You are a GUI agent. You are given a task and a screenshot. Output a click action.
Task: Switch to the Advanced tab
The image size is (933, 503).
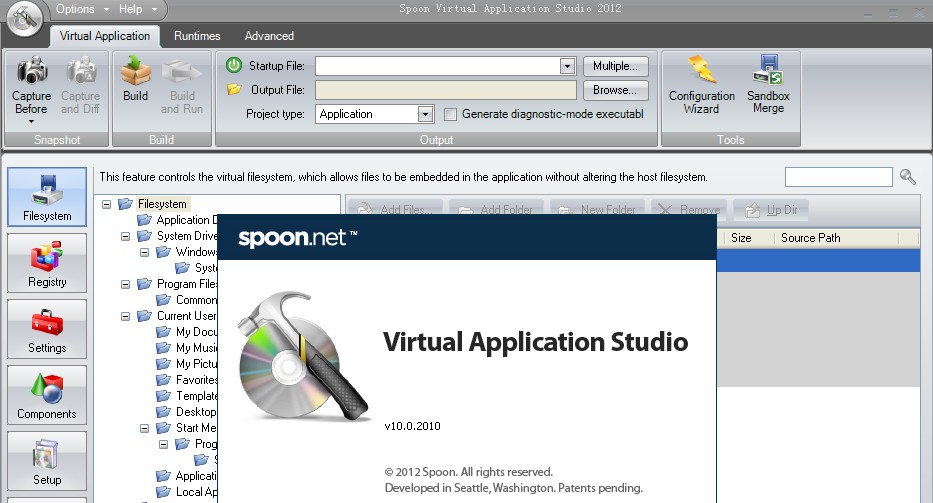pyautogui.click(x=269, y=36)
